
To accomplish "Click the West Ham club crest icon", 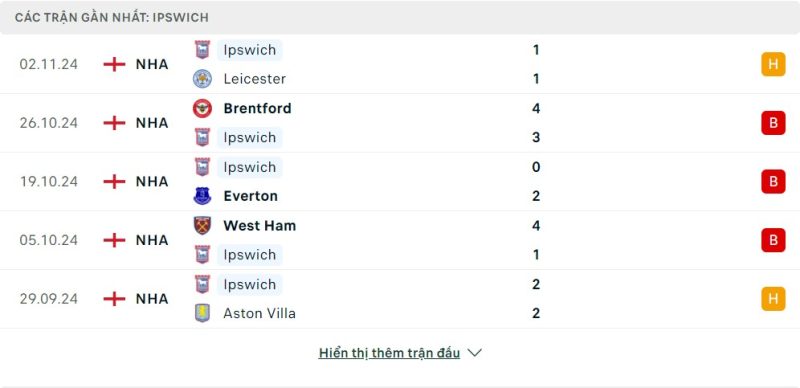I will point(203,225).
